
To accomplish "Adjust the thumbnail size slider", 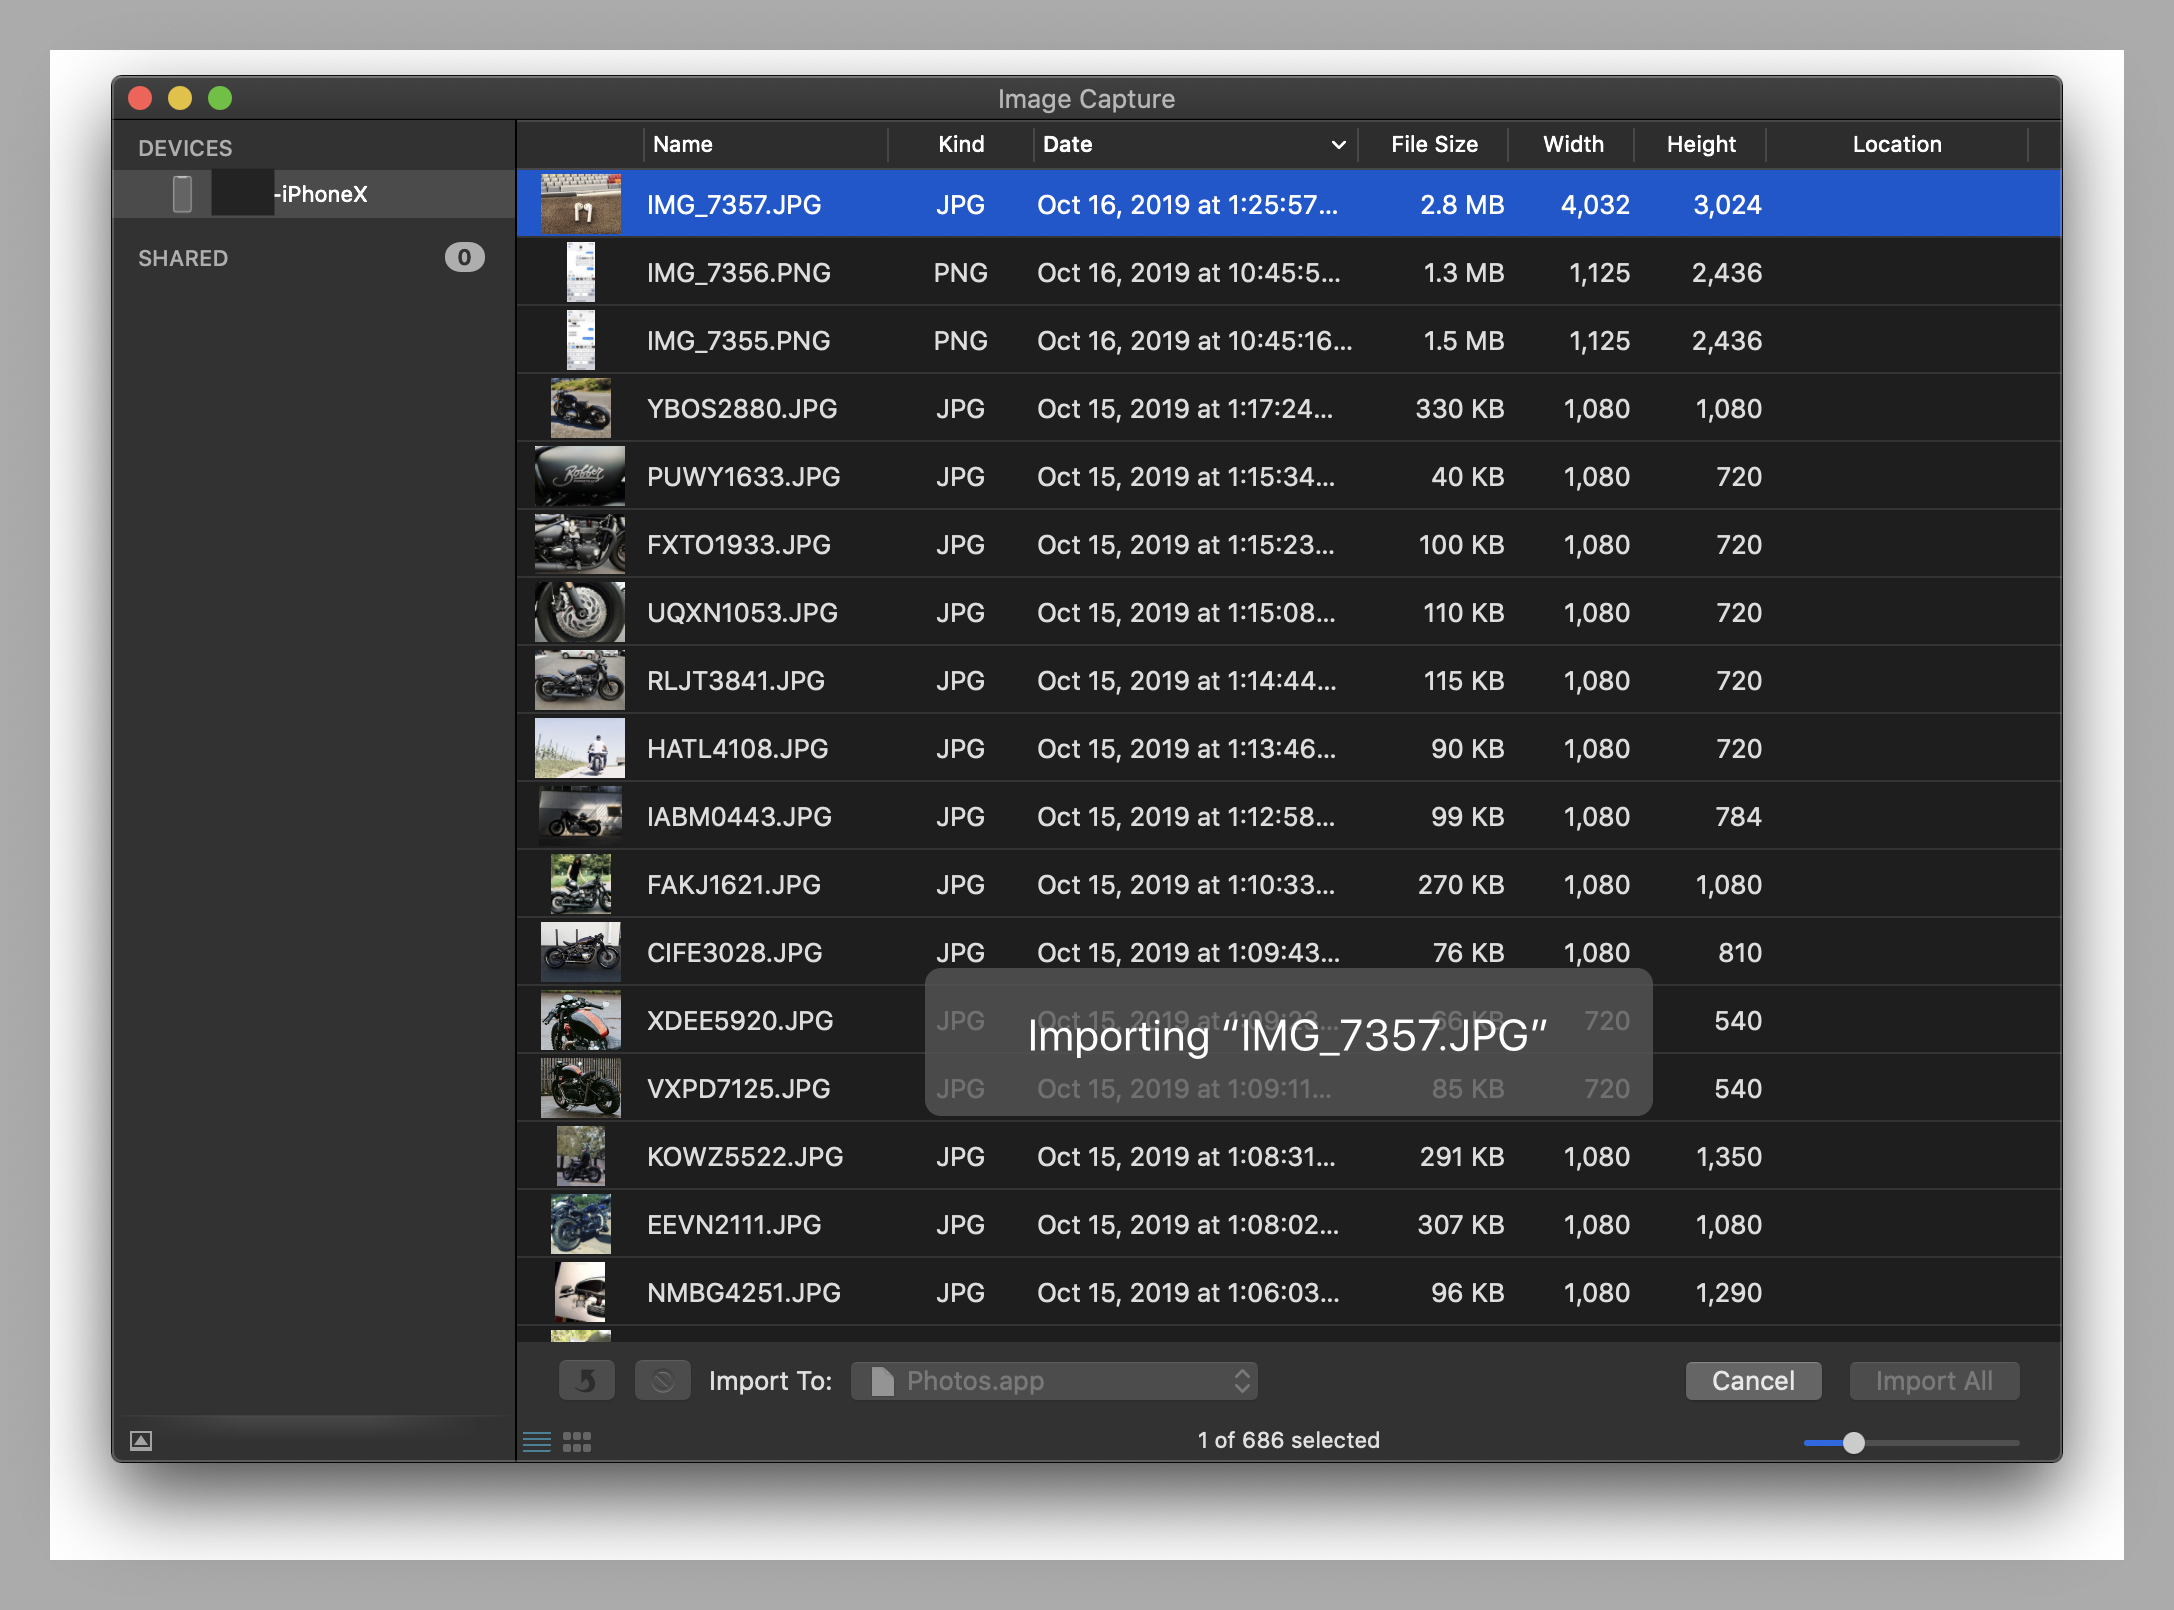I will click(1853, 1442).
